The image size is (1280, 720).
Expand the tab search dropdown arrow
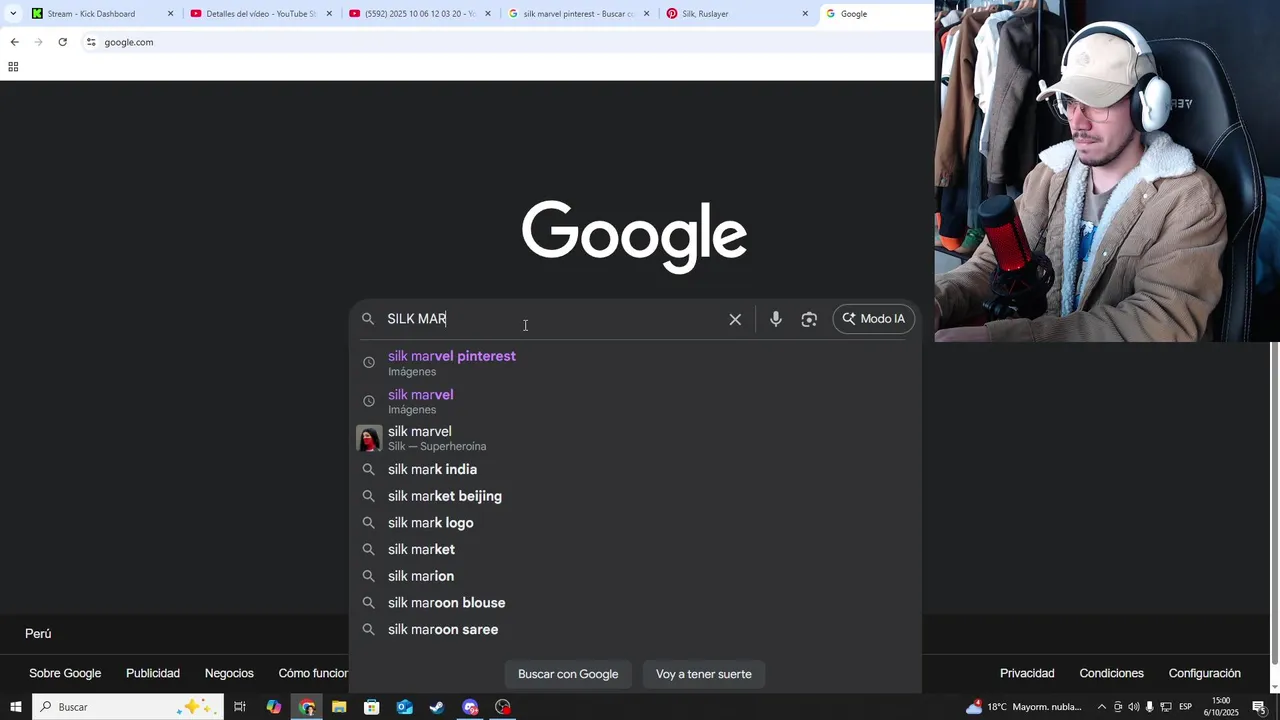(13, 14)
